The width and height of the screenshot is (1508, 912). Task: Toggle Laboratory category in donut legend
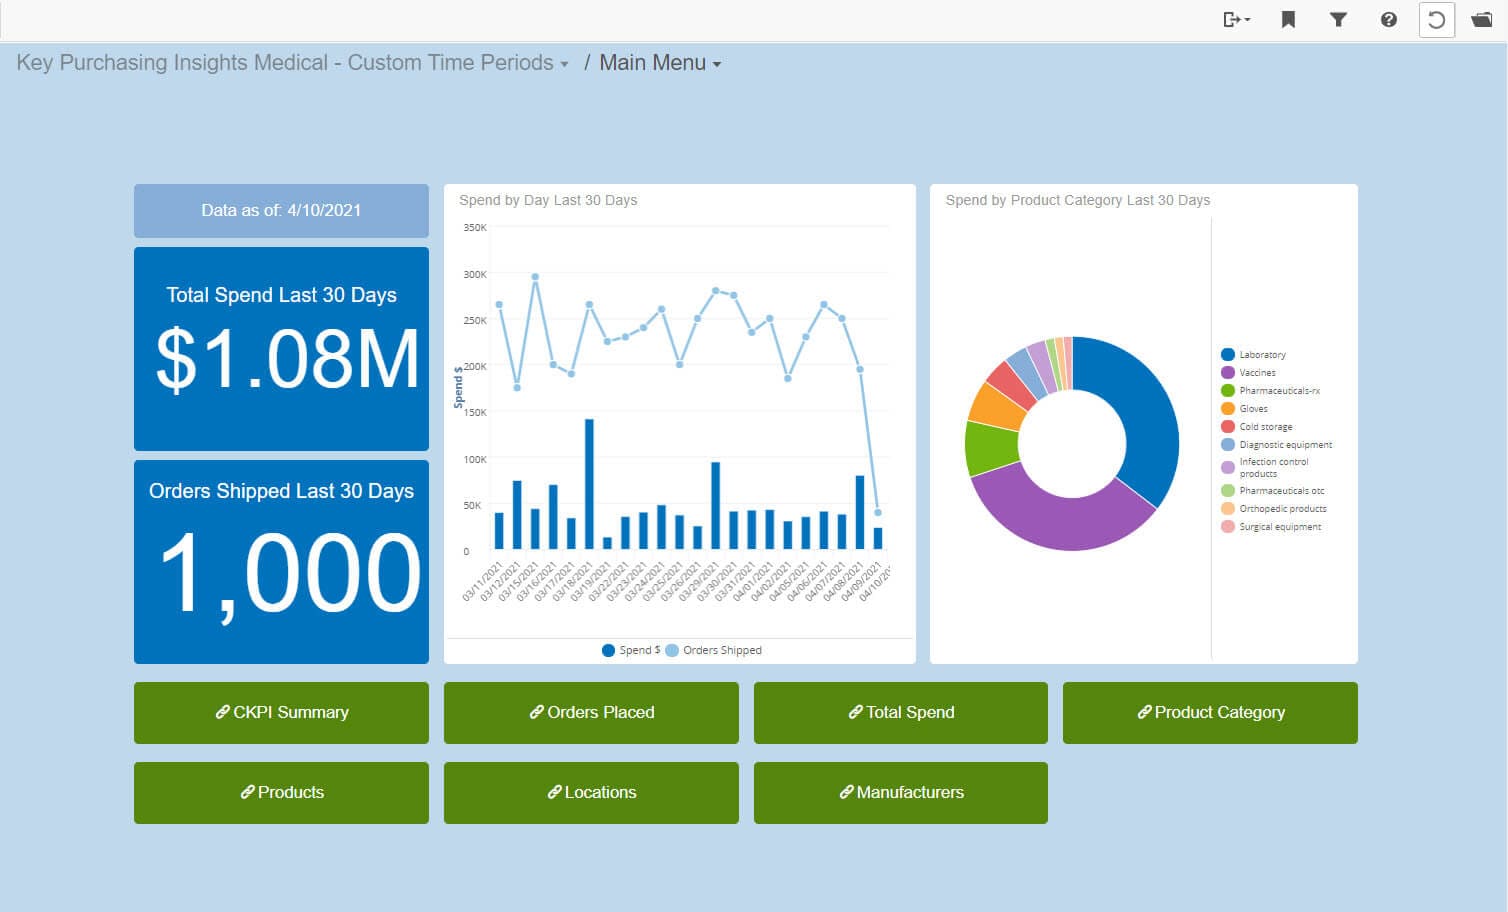click(1262, 355)
